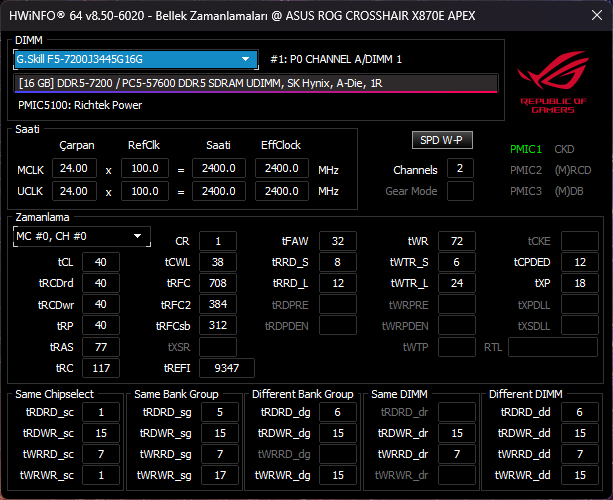Click the tRRD_L value 12

pos(338,283)
